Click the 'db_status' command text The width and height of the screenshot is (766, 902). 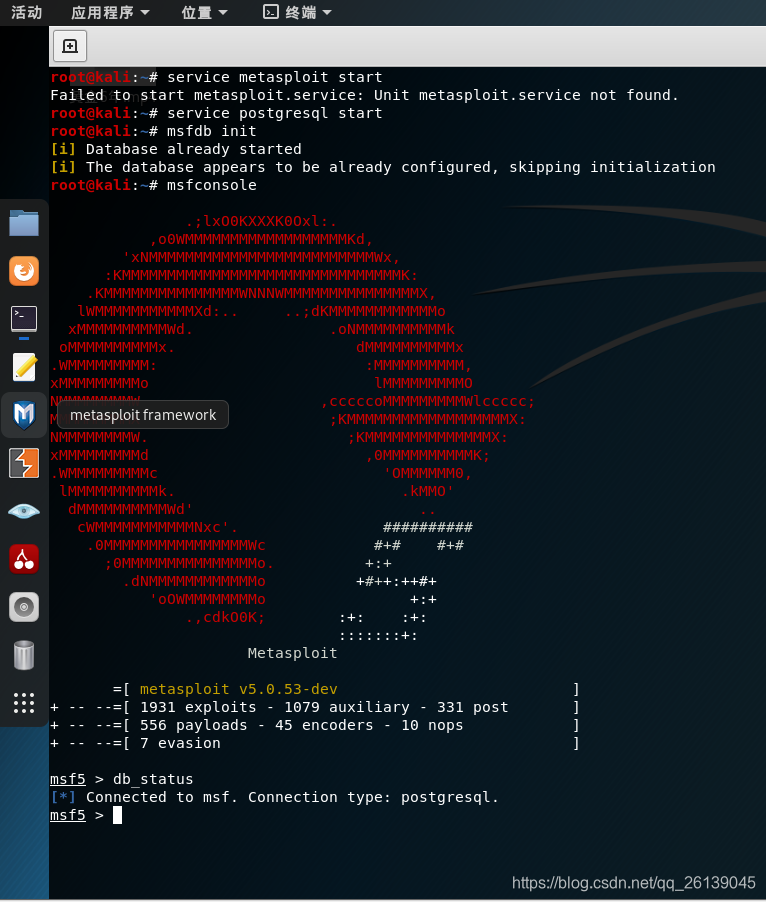tap(153, 779)
